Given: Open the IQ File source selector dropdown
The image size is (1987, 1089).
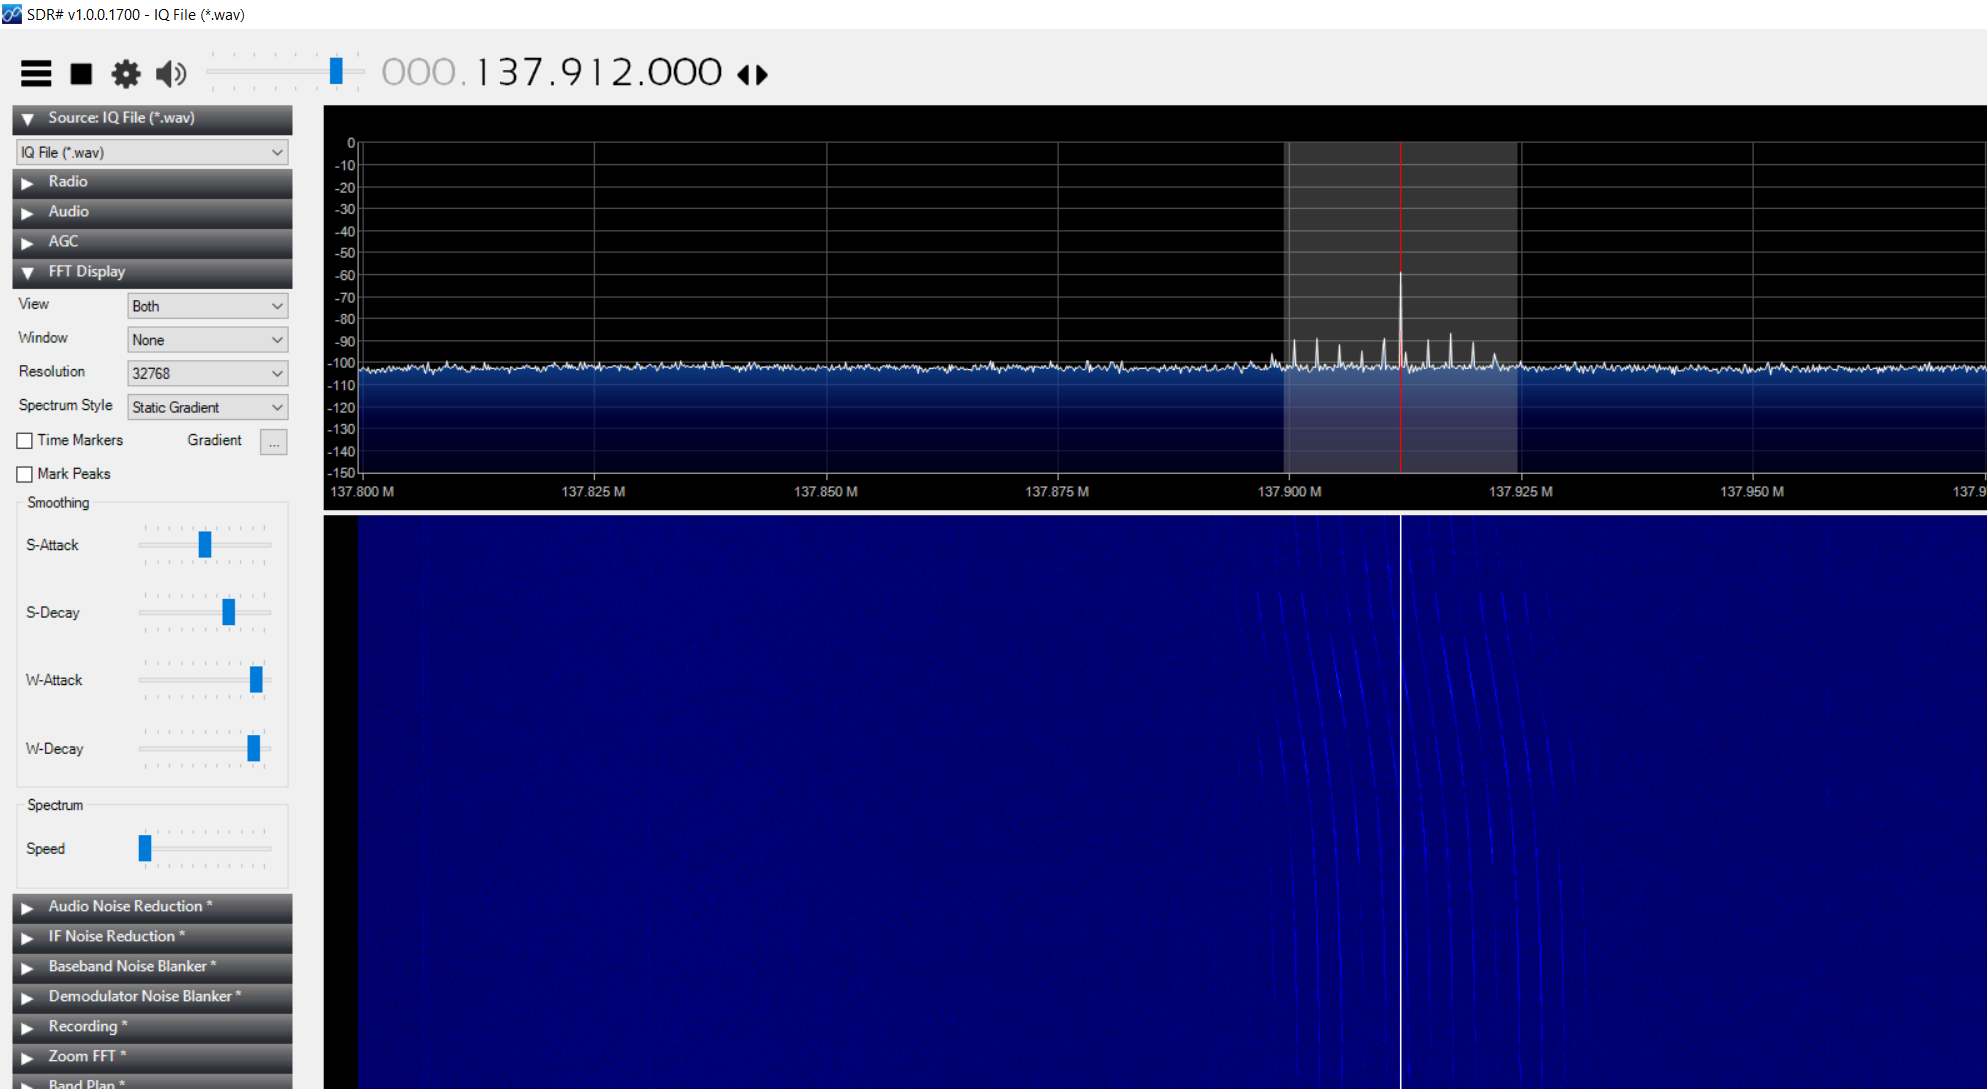Looking at the screenshot, I should (152, 152).
